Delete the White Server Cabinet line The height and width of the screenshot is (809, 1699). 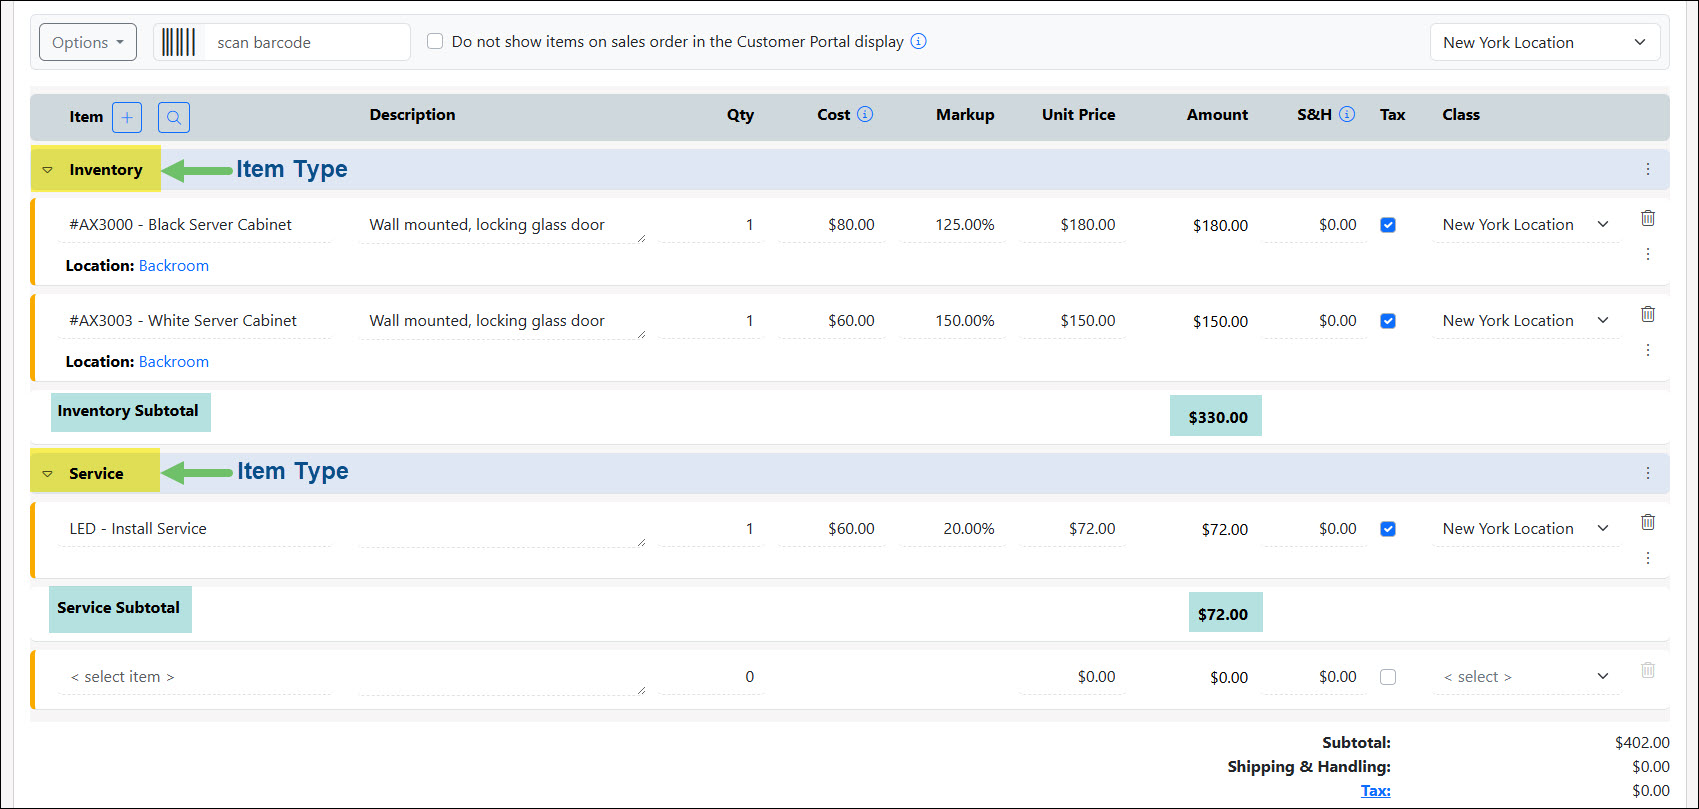(x=1648, y=314)
